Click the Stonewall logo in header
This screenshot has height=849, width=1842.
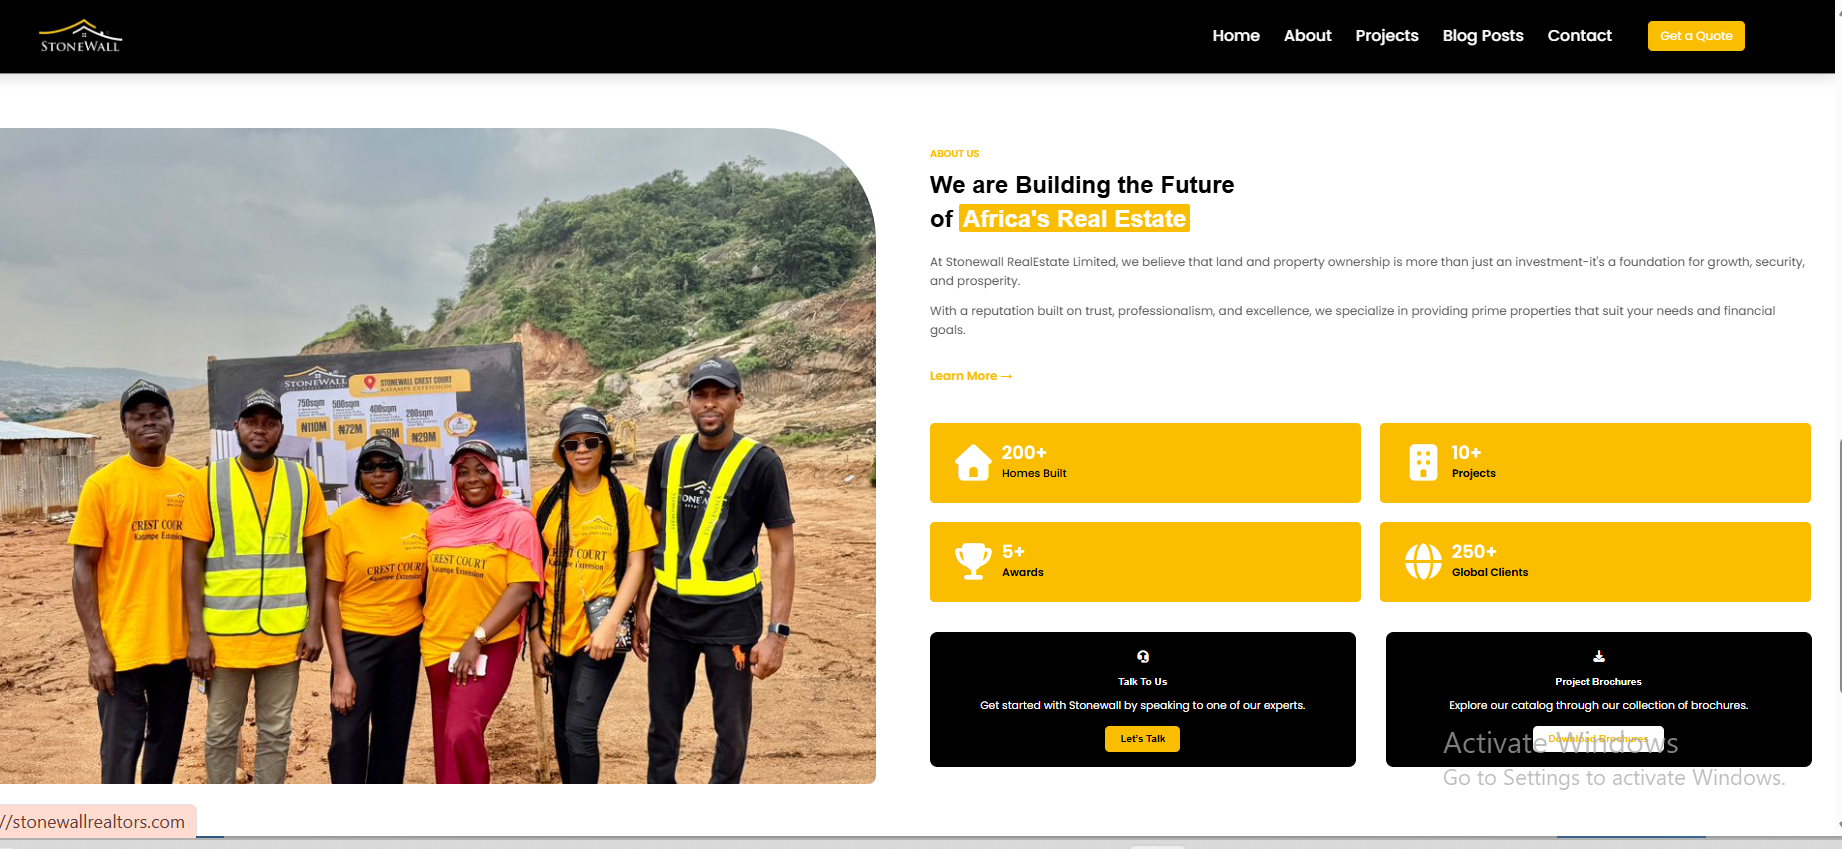pos(81,35)
